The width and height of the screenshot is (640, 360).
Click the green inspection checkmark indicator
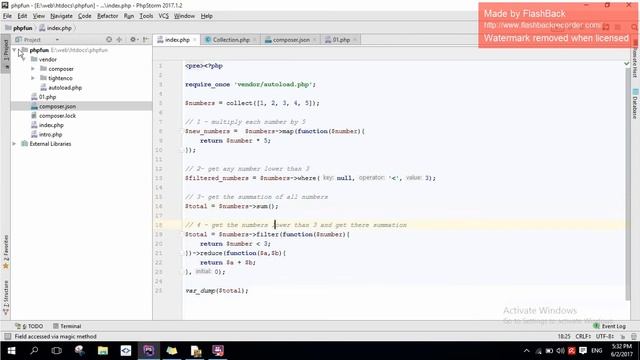click(x=627, y=64)
